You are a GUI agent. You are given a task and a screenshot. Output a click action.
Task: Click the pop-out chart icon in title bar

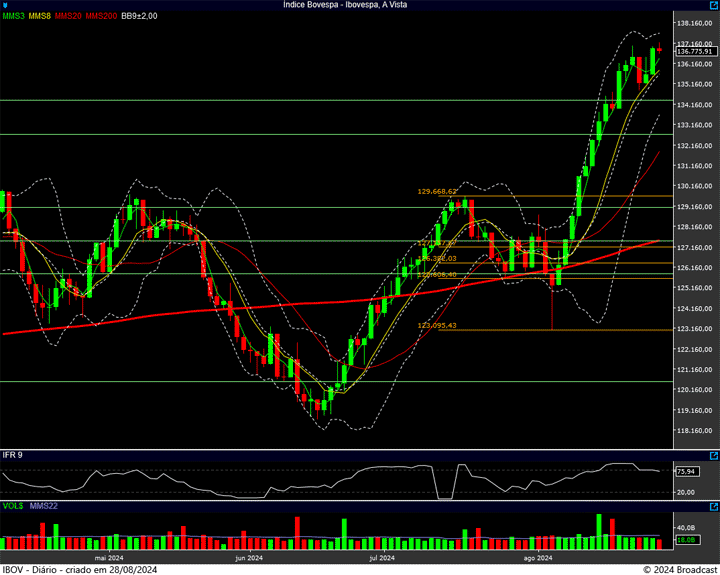tap(713, 5)
